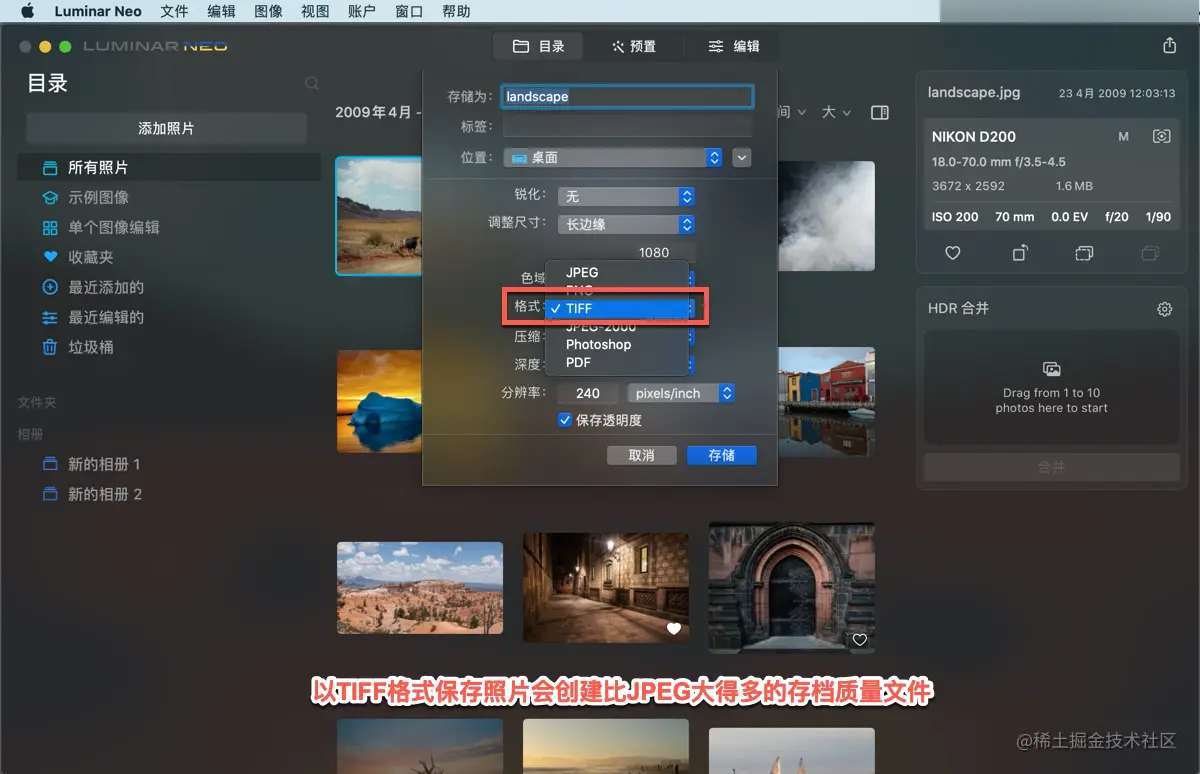Click the share/export icon at top right

[x=1170, y=46]
